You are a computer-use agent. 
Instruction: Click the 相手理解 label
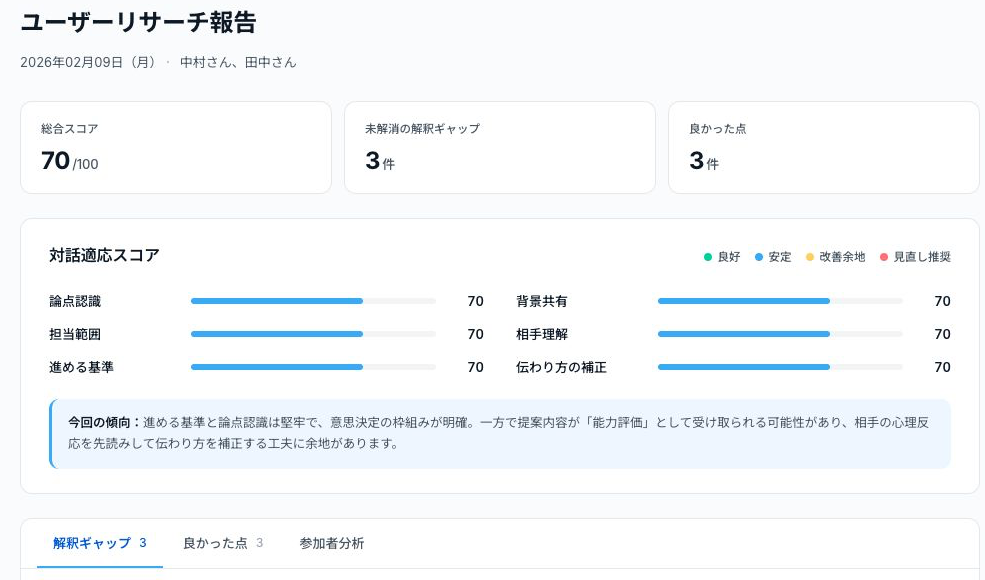pos(542,334)
